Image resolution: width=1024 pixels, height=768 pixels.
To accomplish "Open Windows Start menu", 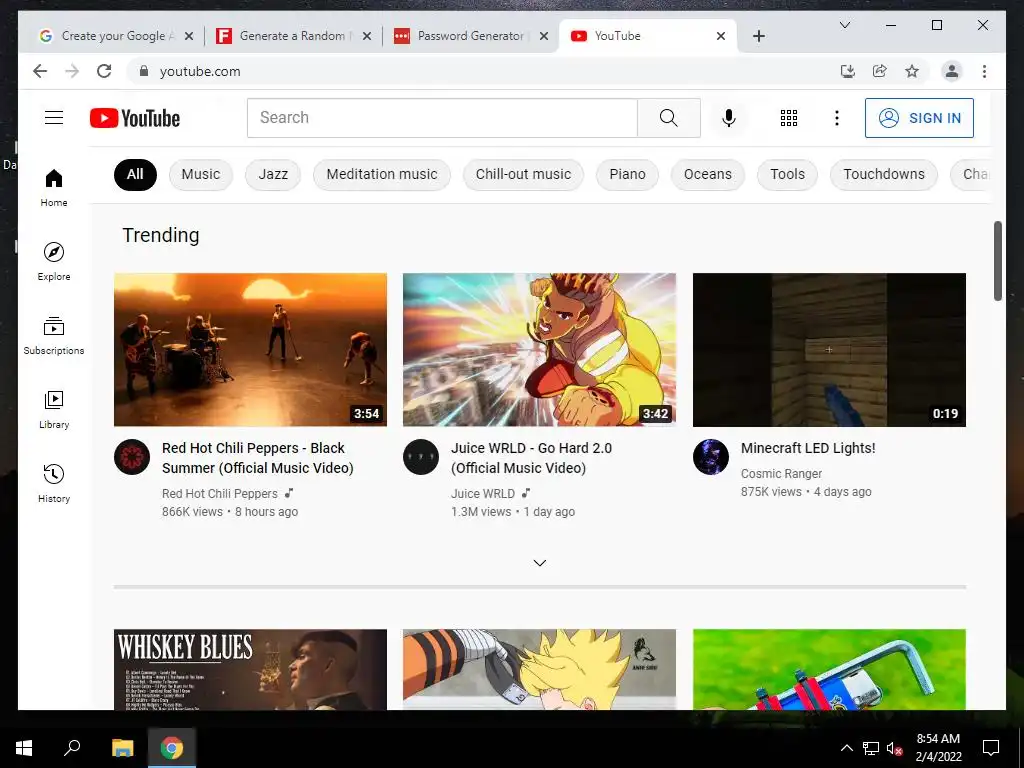I will click(x=24, y=747).
